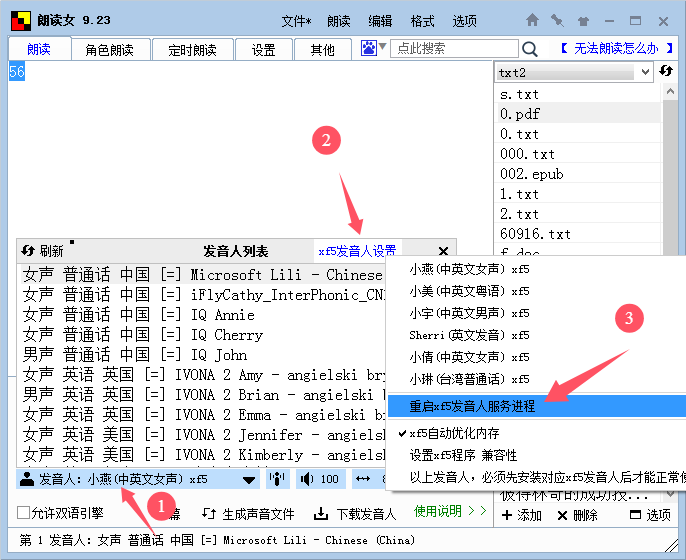The image size is (686, 560).
Task: Open the 格式 menu
Action: click(x=422, y=21)
